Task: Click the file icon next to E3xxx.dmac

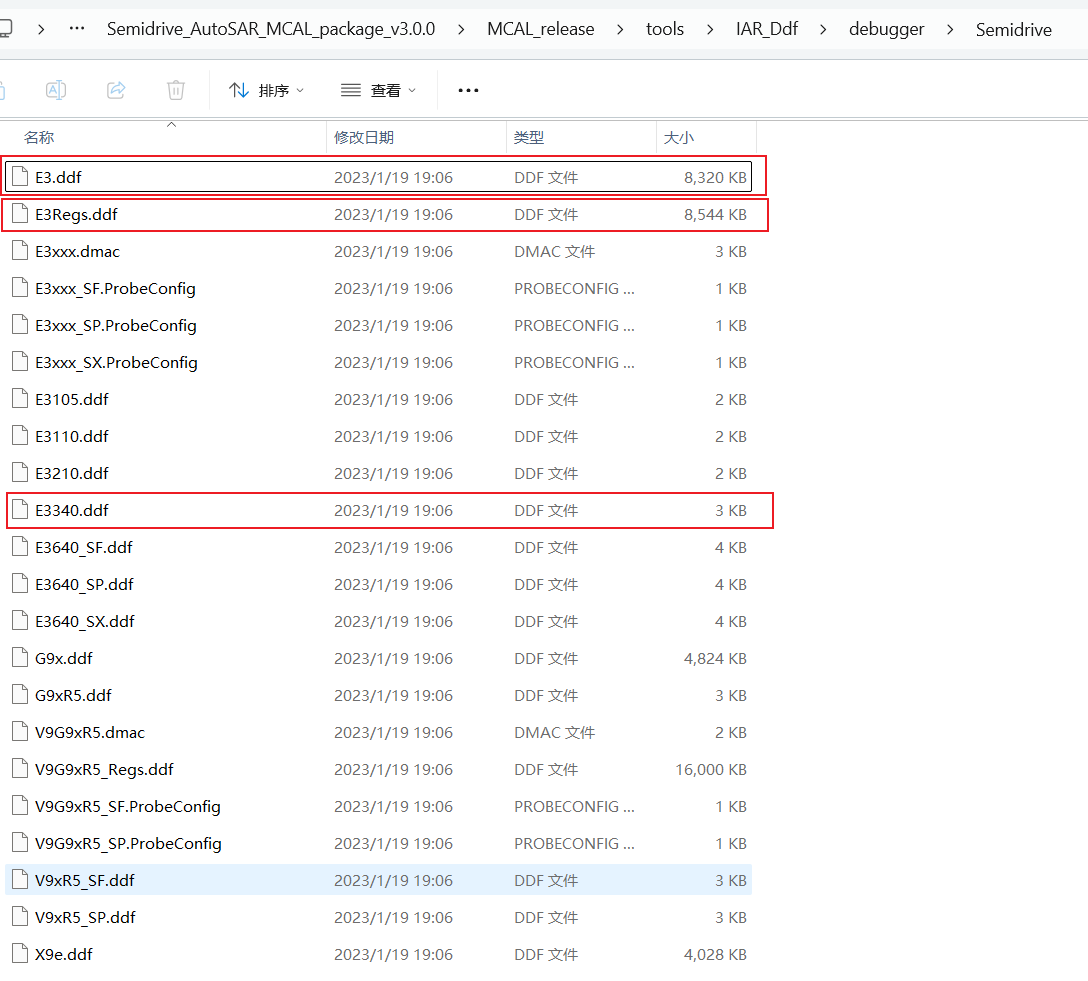Action: (20, 251)
